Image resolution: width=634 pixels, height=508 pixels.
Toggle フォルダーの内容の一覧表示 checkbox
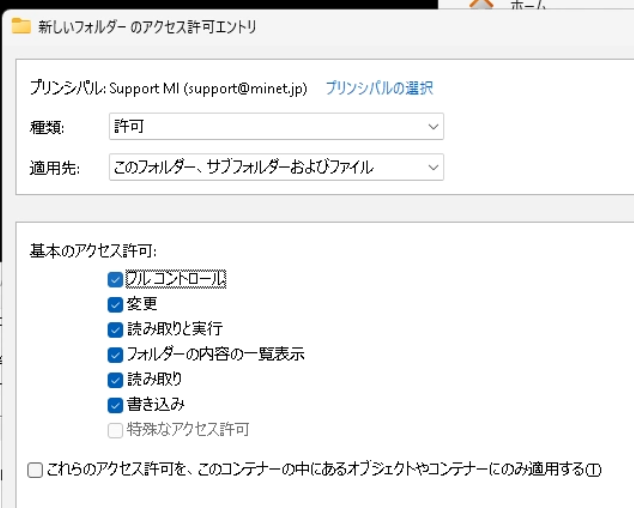coord(115,354)
